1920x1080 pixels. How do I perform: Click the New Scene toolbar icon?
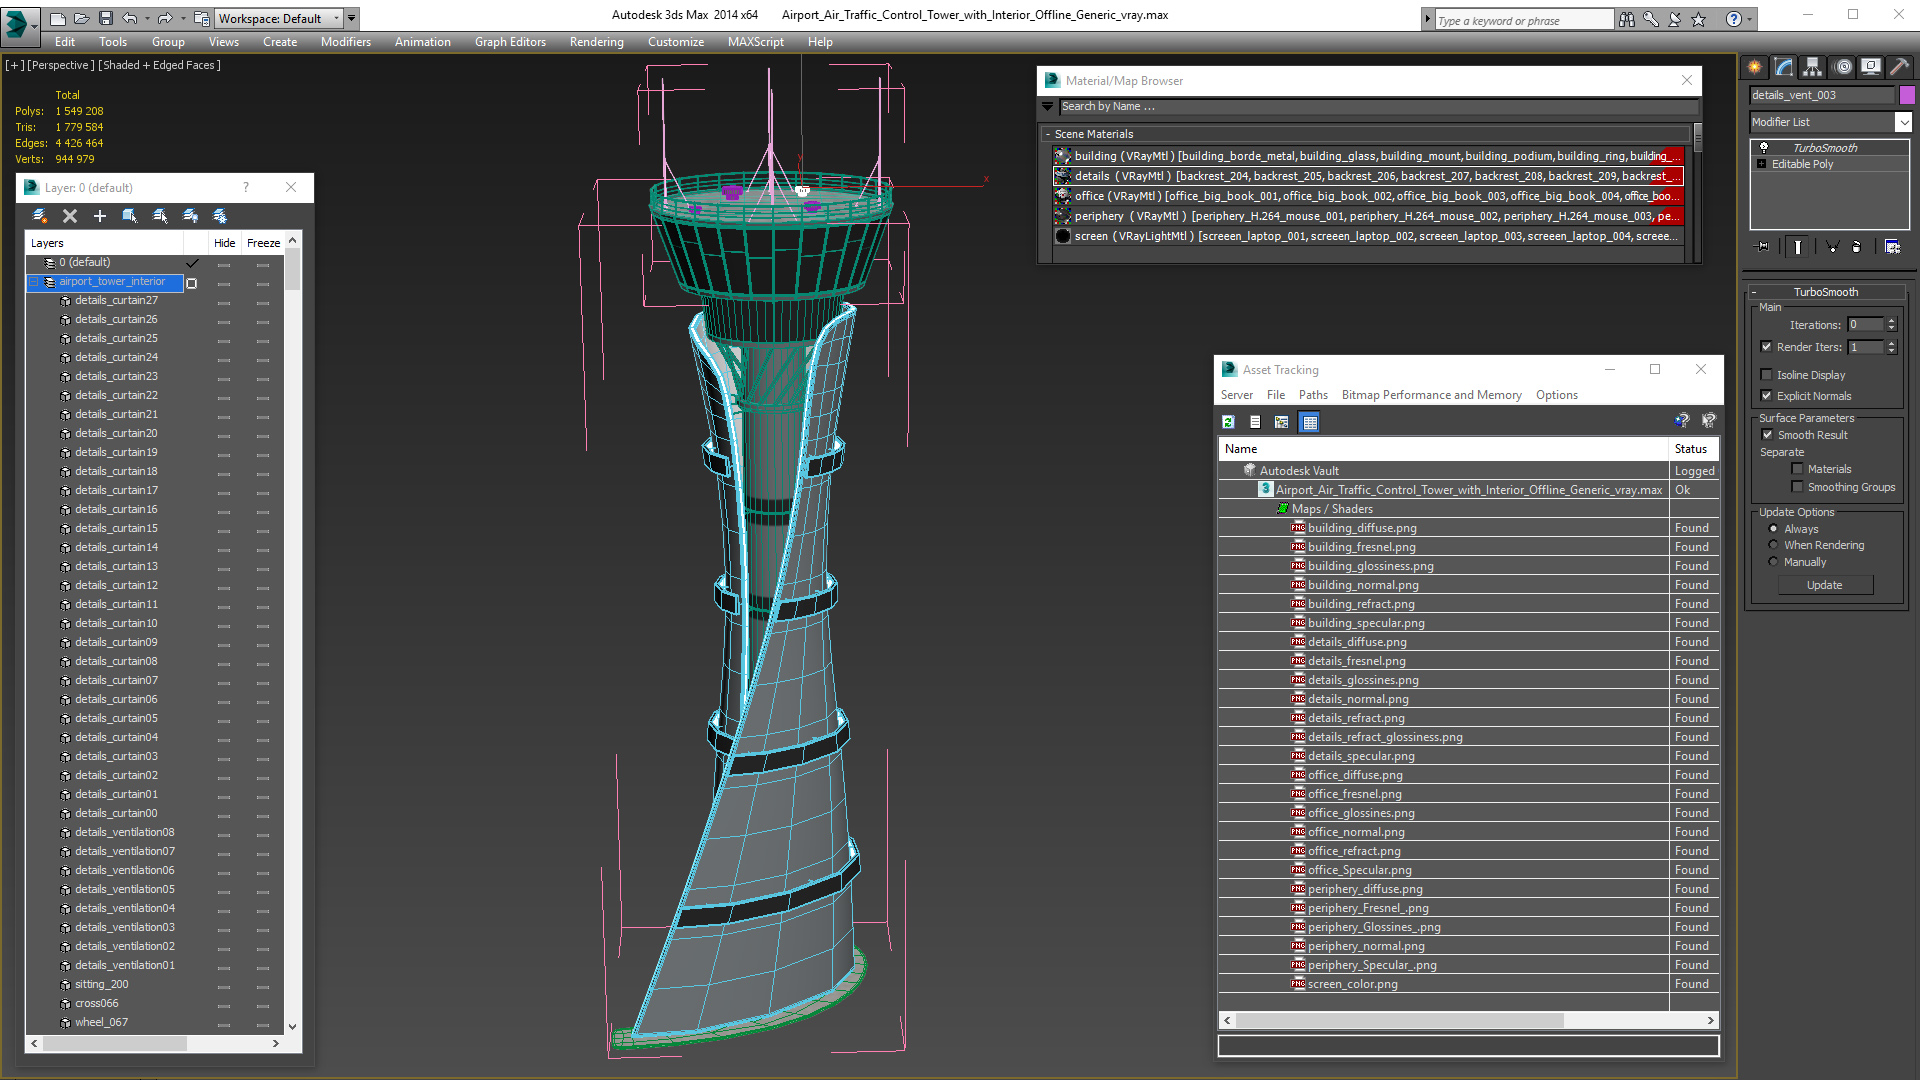(58, 19)
